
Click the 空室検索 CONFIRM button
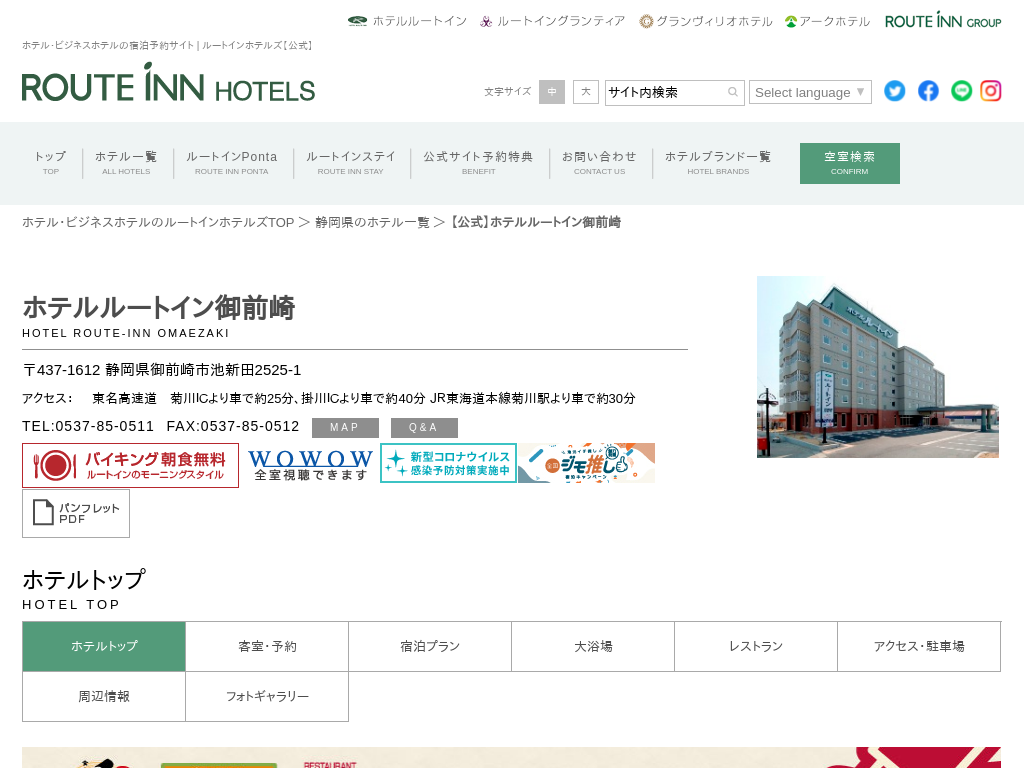coord(850,163)
